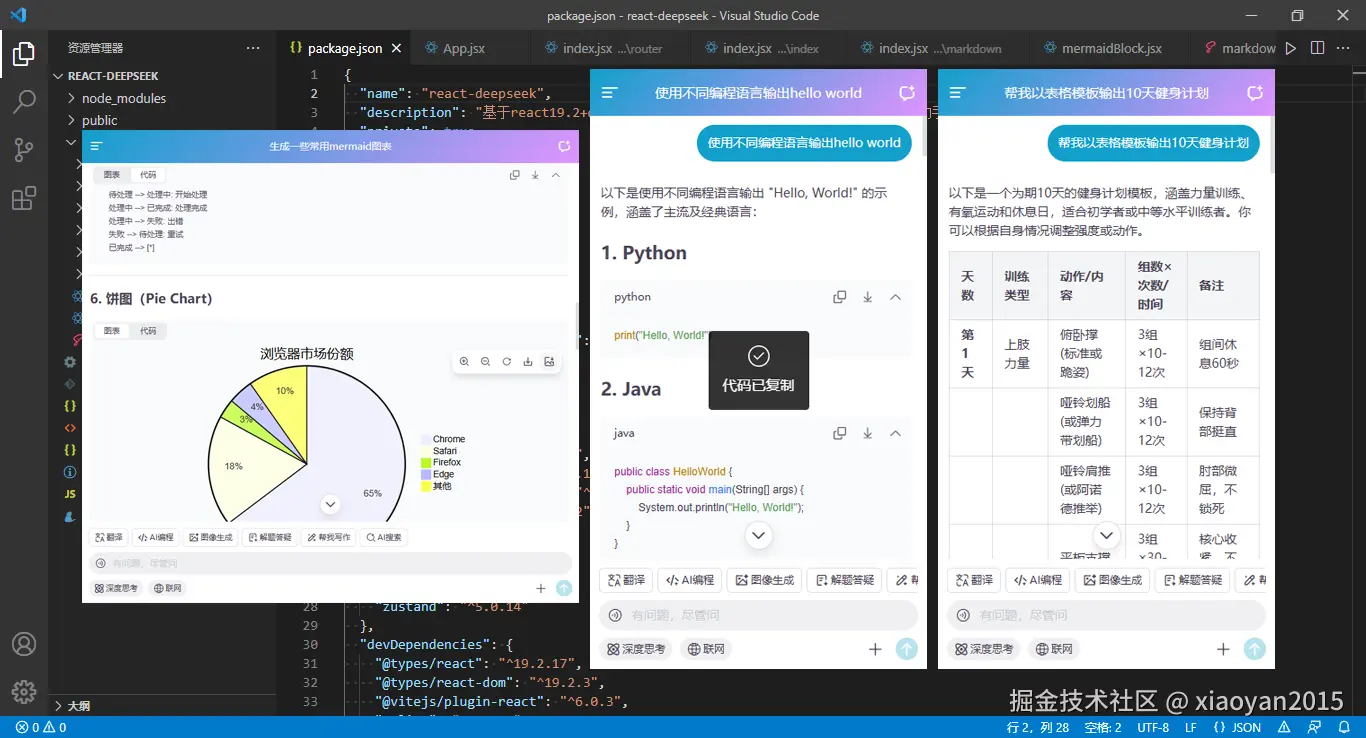Viewport: 1366px width, 738px height.
Task: Download the python code block
Action: 868,297
